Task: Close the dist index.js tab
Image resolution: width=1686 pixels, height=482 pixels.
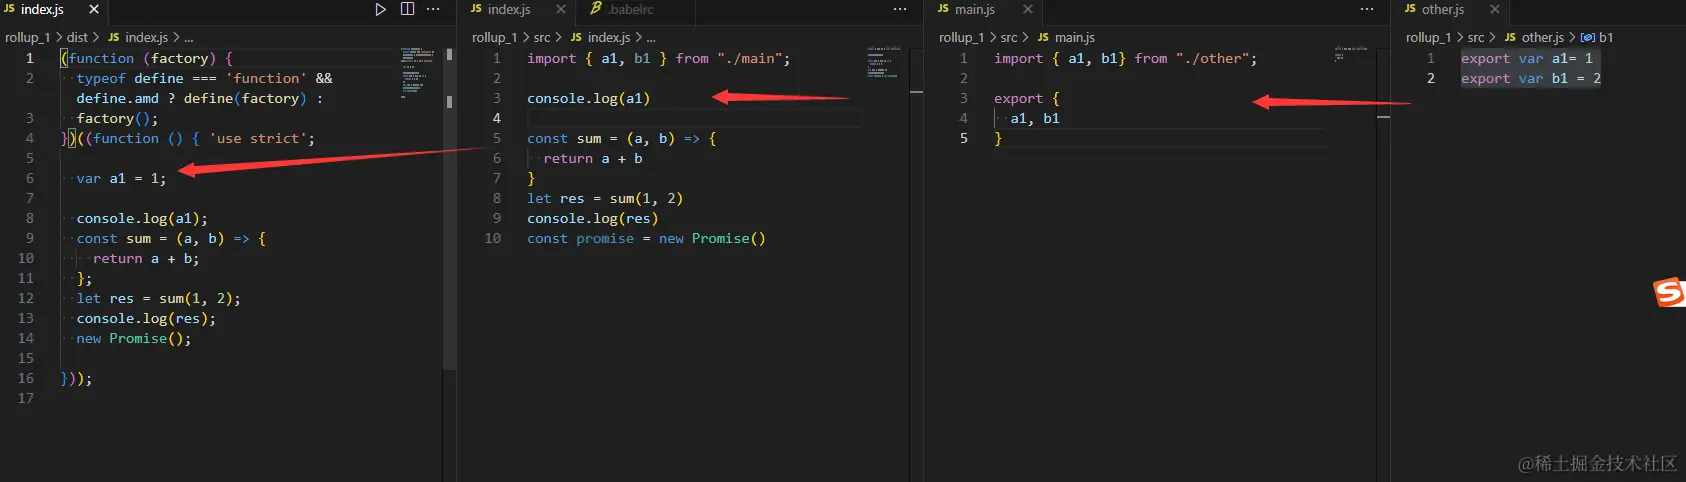Action: (94, 9)
